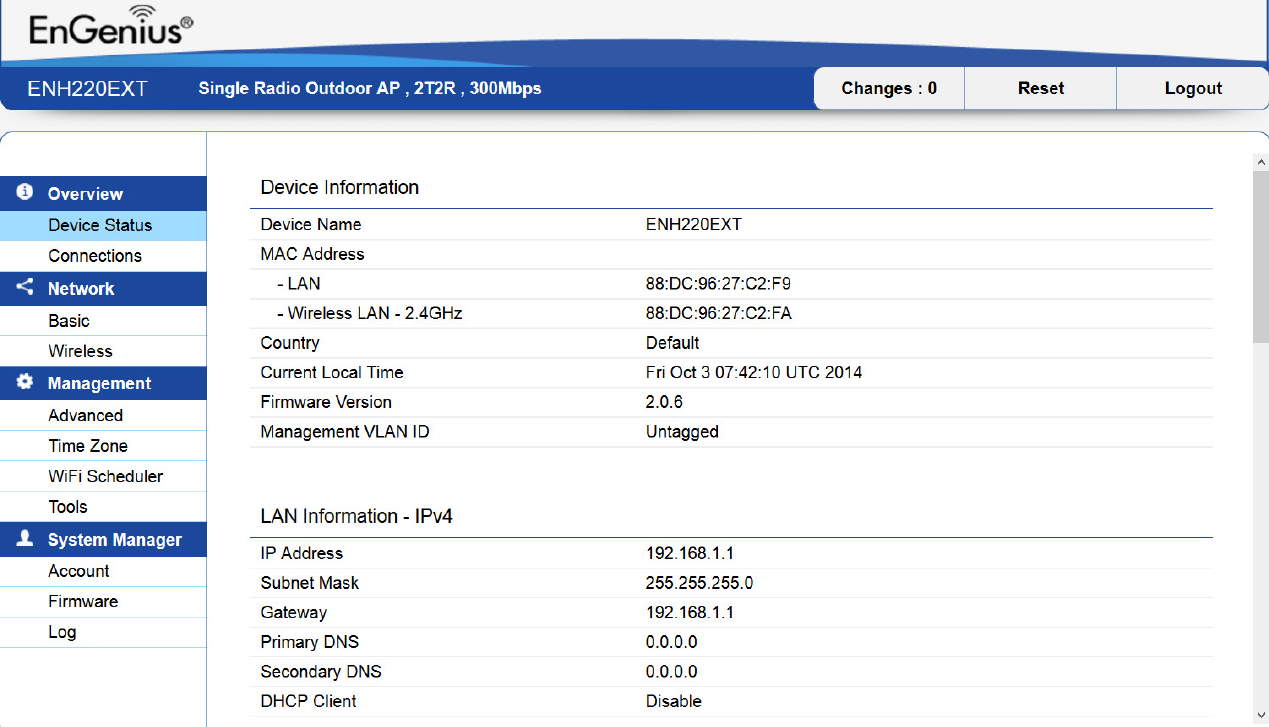Click the Single Radio Outdoor AP description
Image resolution: width=1269 pixels, height=727 pixels.
[370, 88]
